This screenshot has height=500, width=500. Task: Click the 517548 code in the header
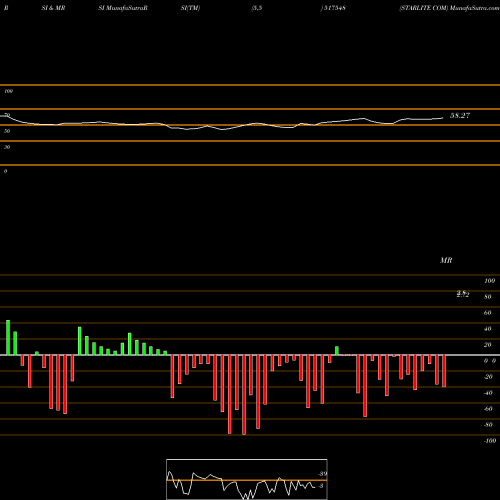[334, 8]
